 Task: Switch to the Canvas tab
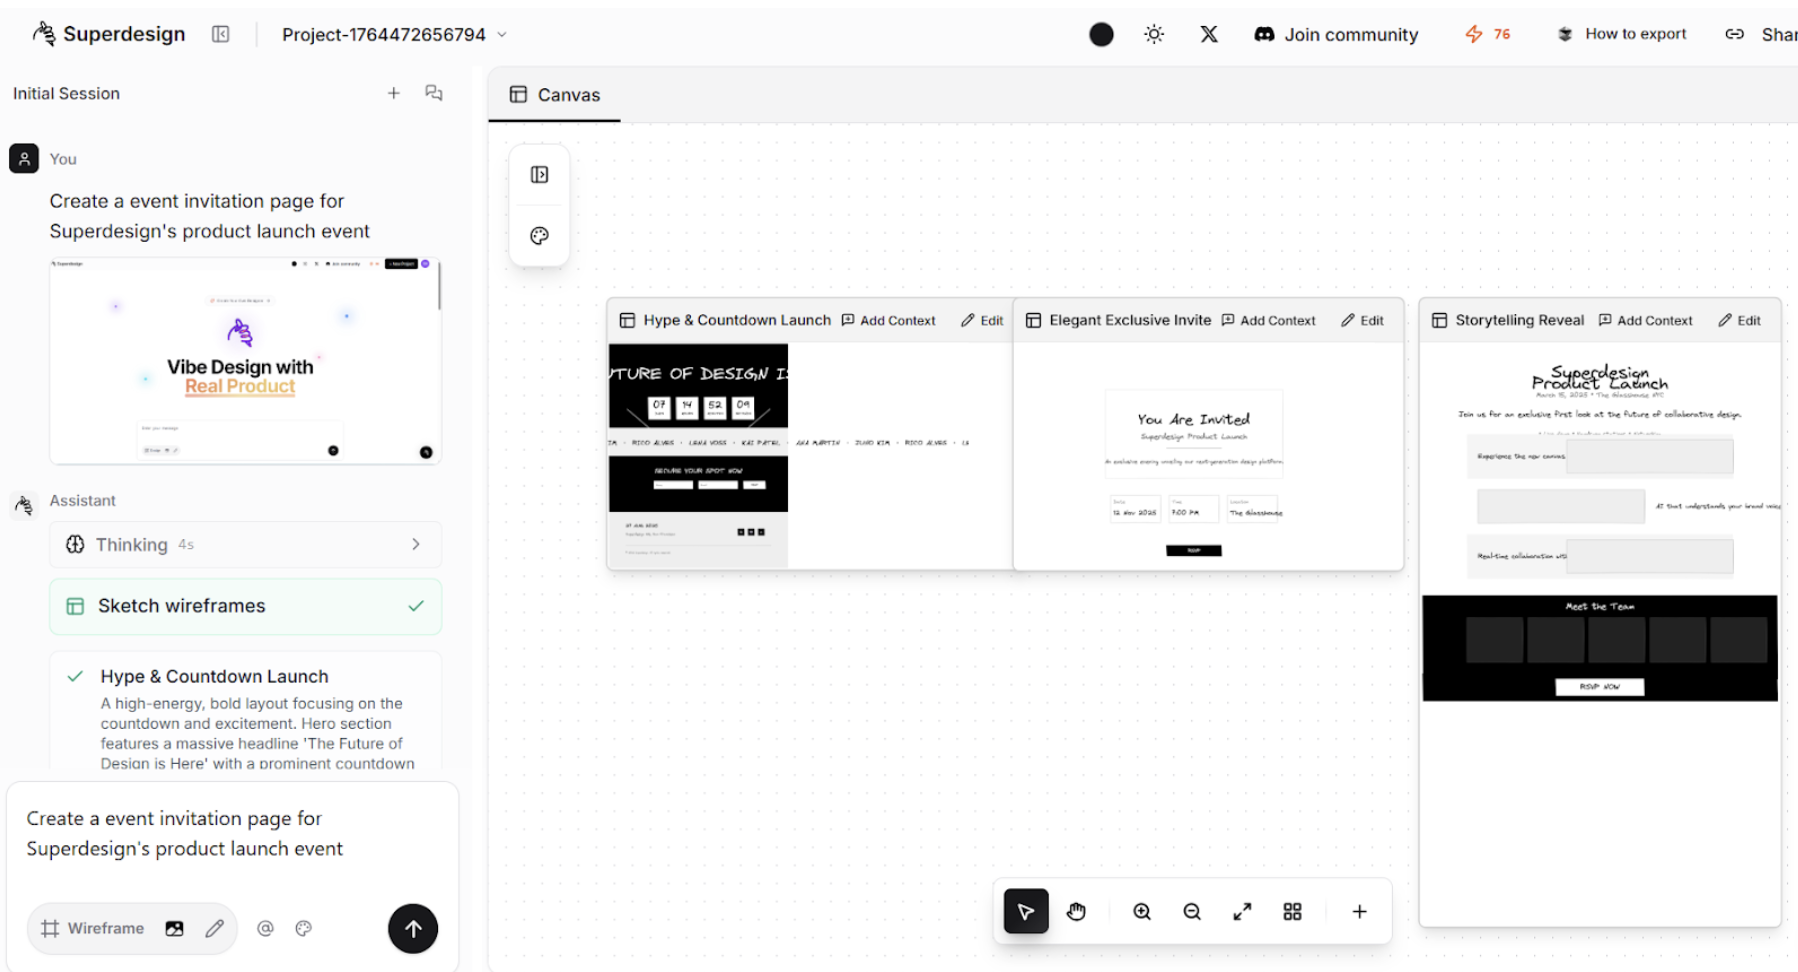tap(553, 94)
